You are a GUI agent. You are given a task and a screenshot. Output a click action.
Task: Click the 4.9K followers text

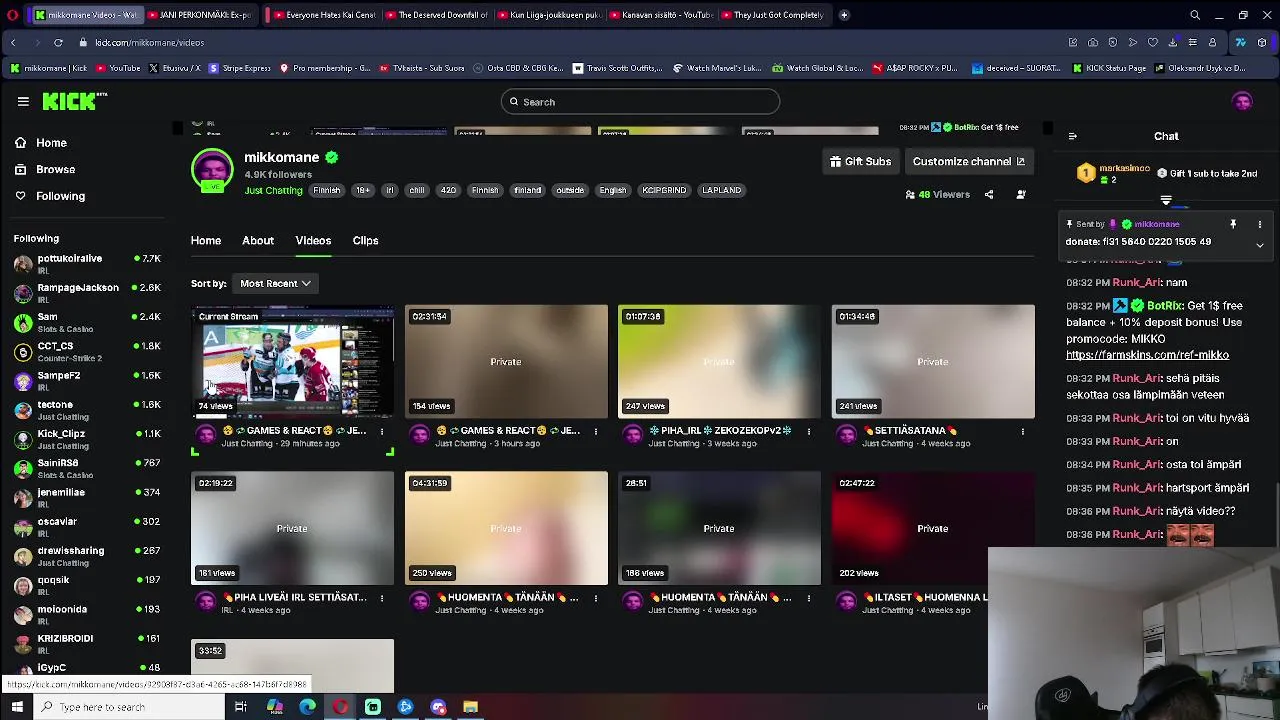click(x=278, y=174)
